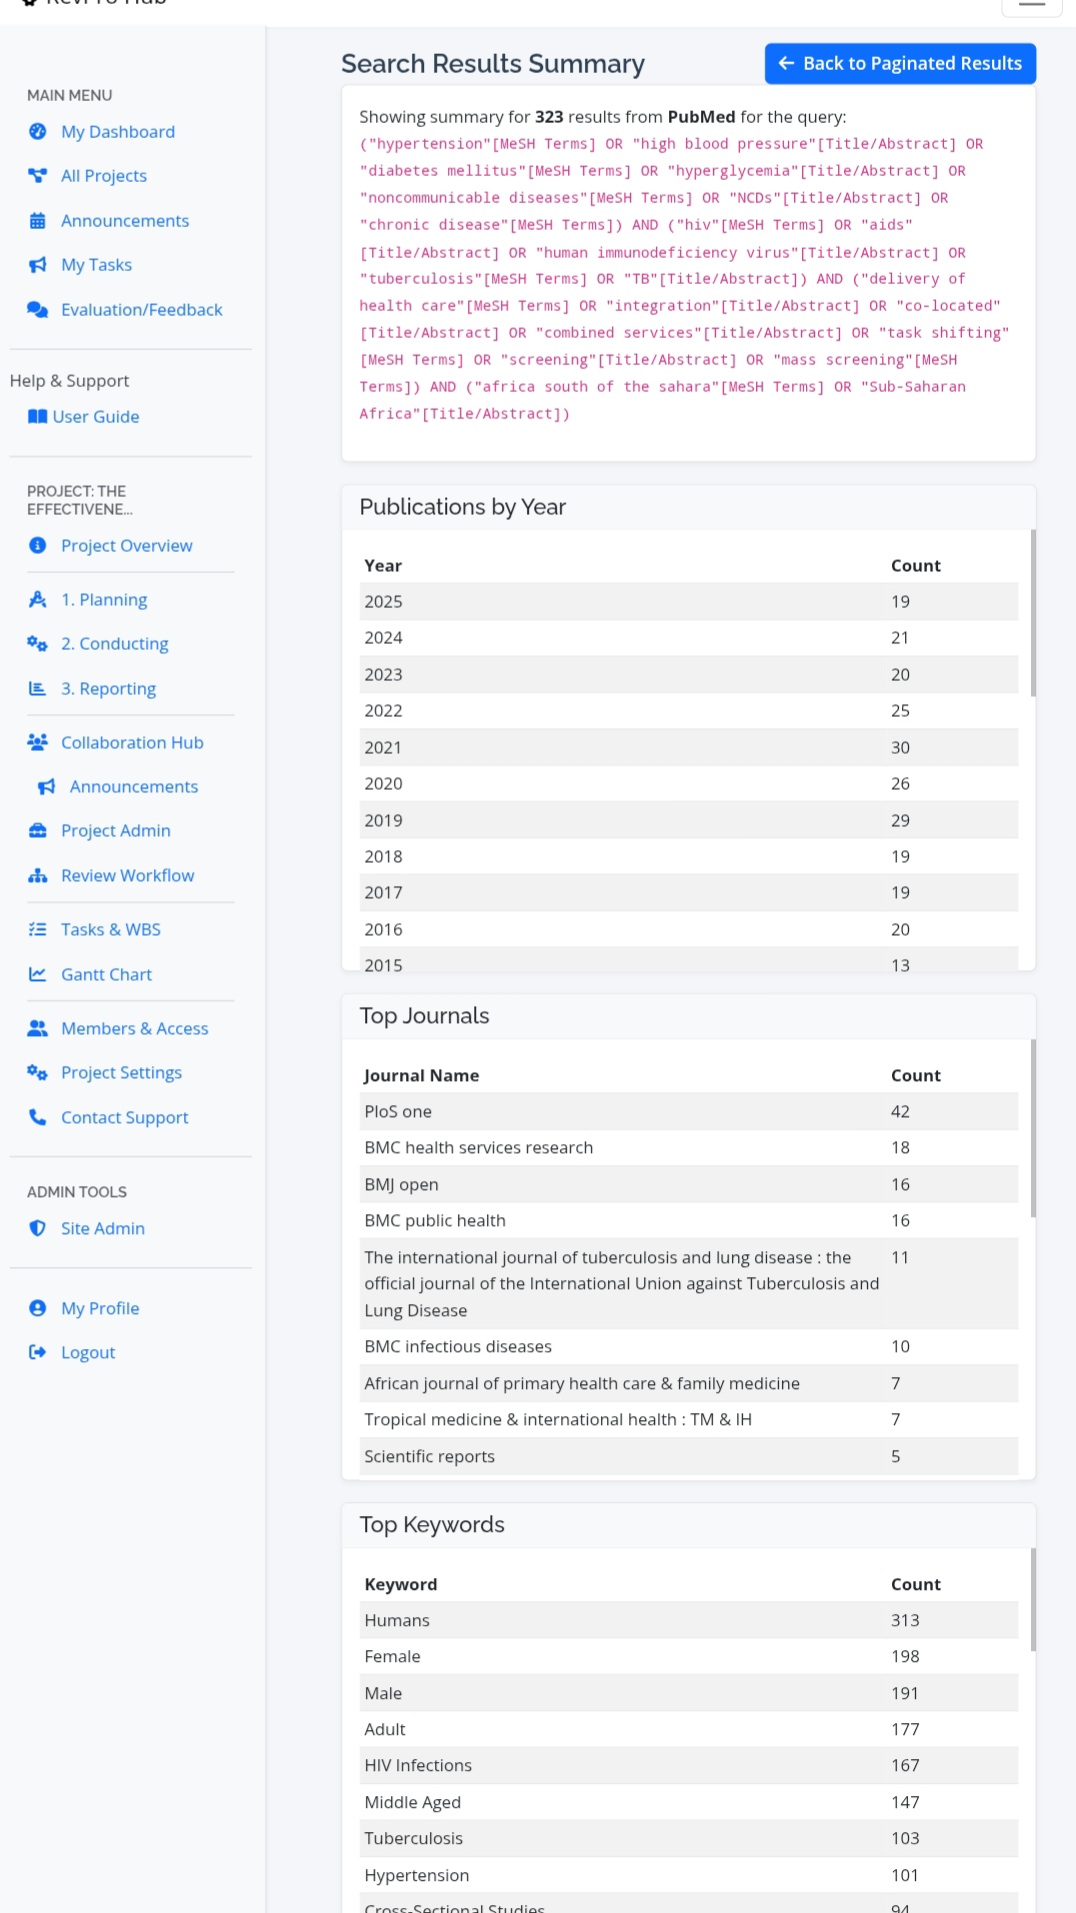Click the All Projects diagram icon
This screenshot has width=1076, height=1913.
pos(38,176)
